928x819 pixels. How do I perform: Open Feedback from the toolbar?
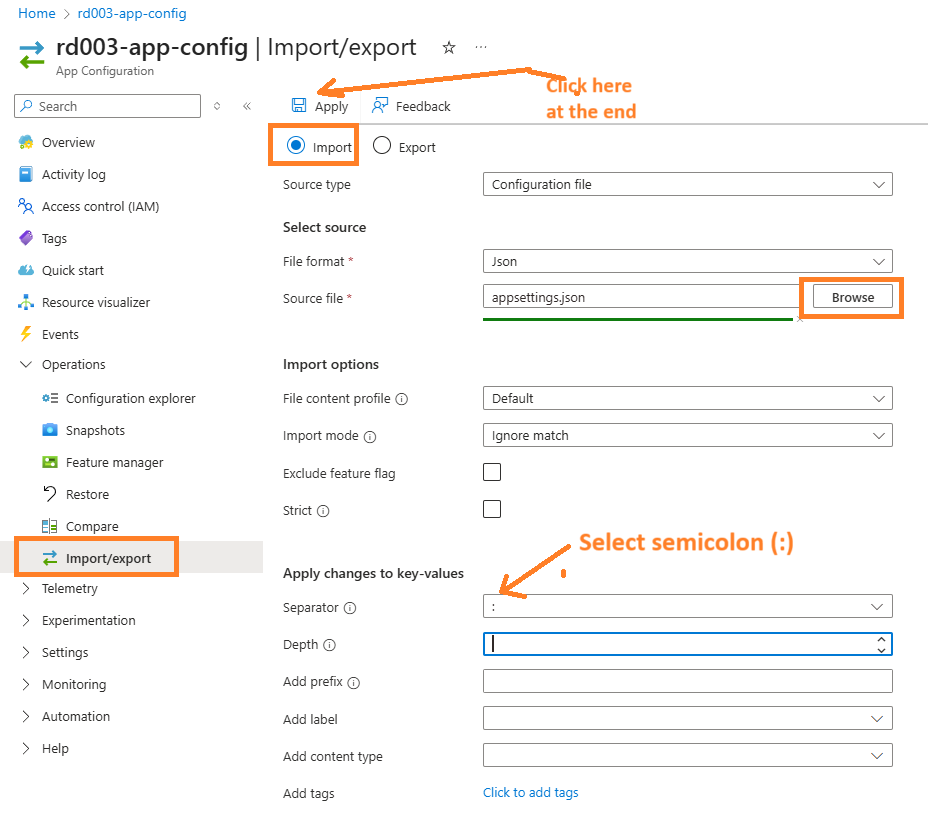(x=411, y=106)
